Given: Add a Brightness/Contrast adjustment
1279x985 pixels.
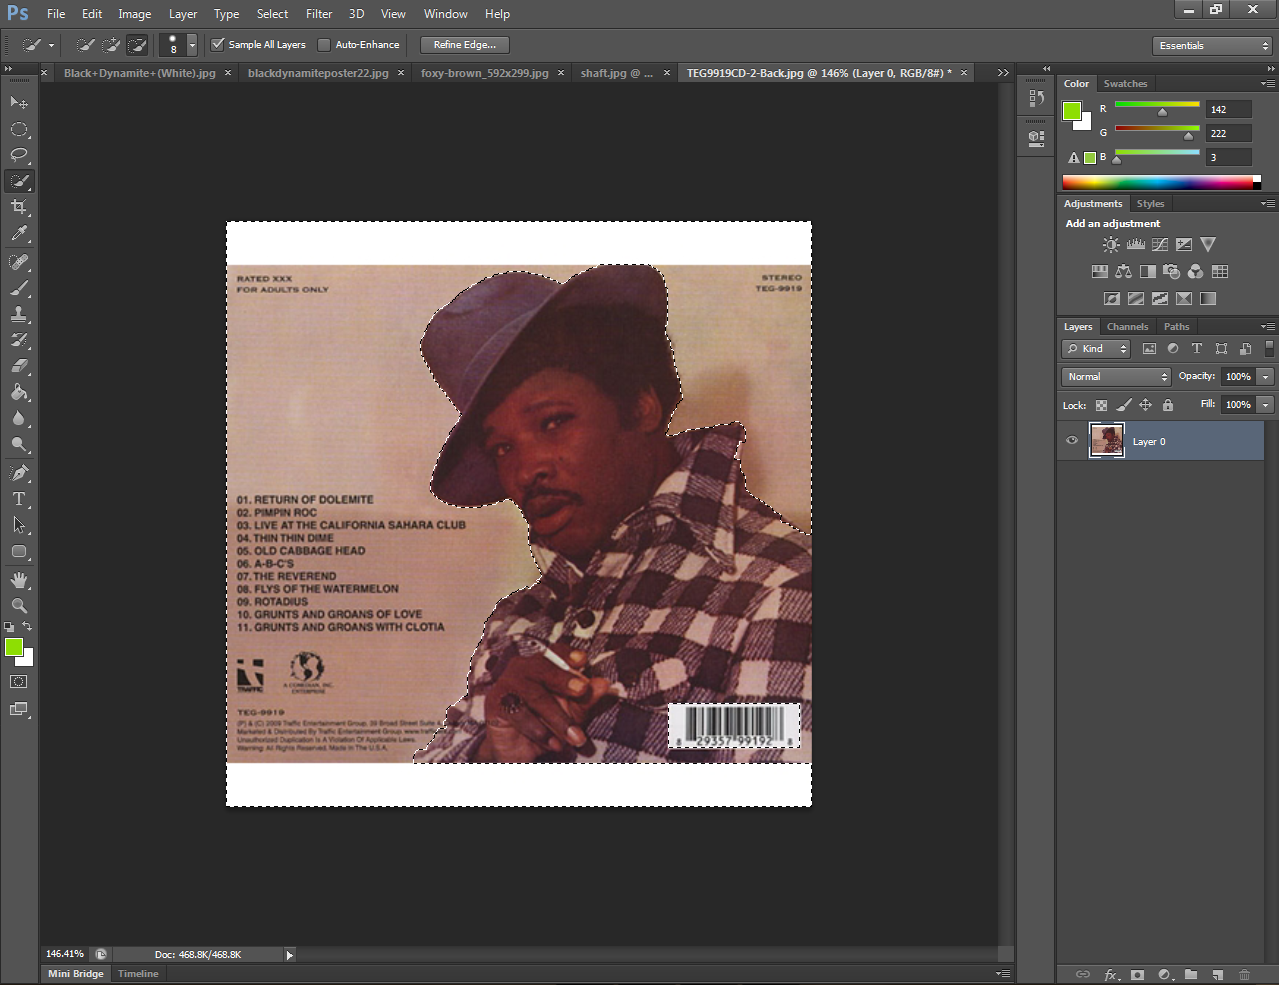Looking at the screenshot, I should [x=1111, y=245].
